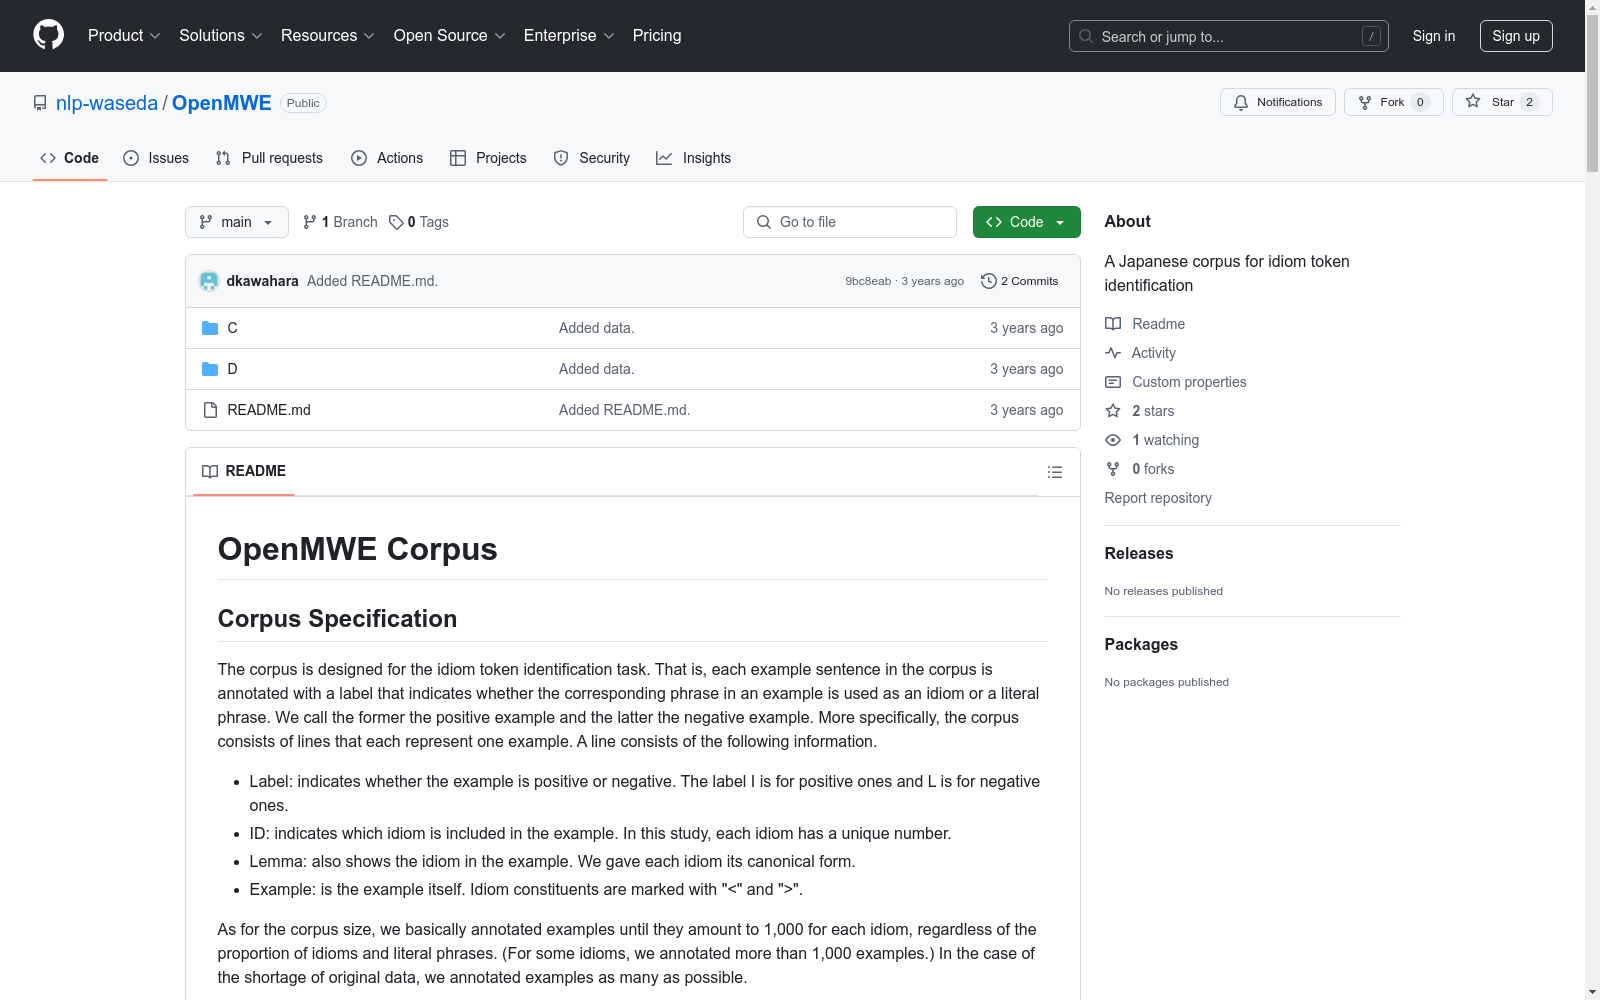Viewport: 1600px width, 1000px height.
Task: View the 0 Tags link
Action: 419,222
